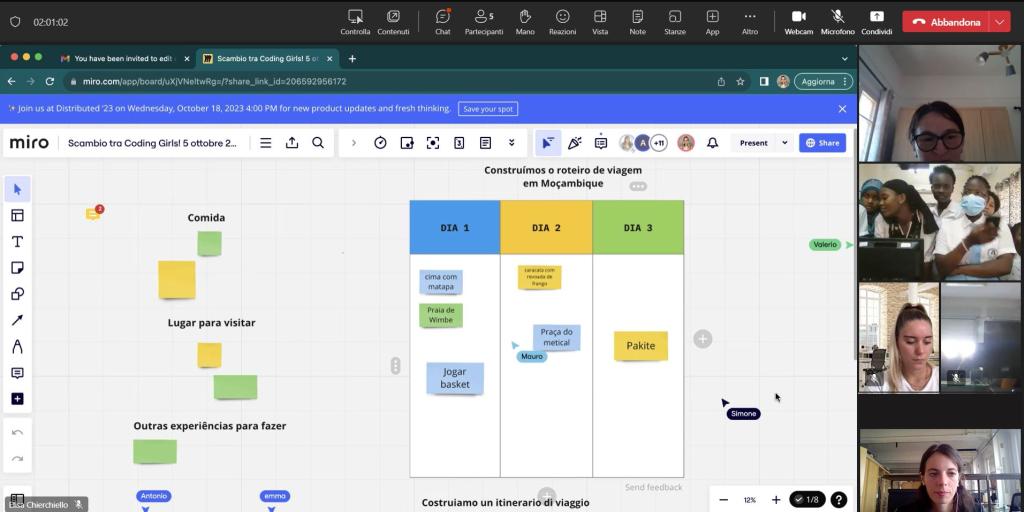Screen dimensions: 1024x512
Task: Switch to the Scambio tra Coding Girls tab
Action: (268, 59)
